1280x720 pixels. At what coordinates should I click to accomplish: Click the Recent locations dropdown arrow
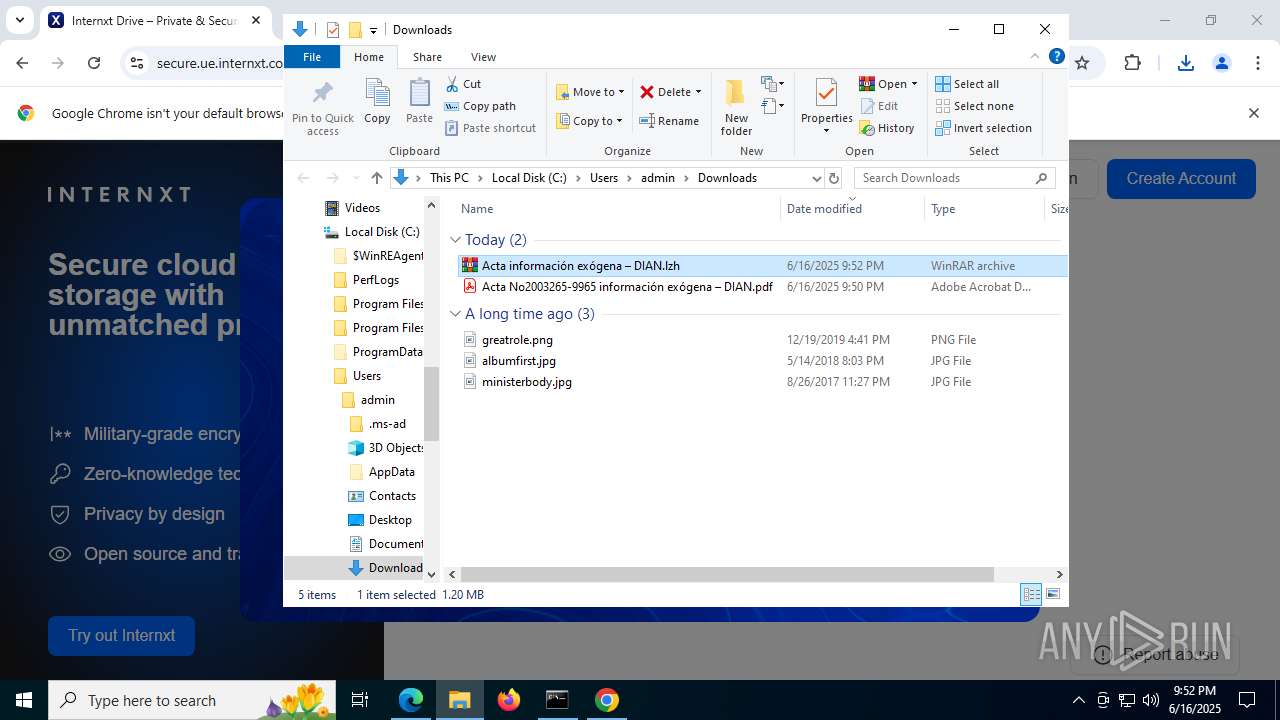click(x=355, y=178)
